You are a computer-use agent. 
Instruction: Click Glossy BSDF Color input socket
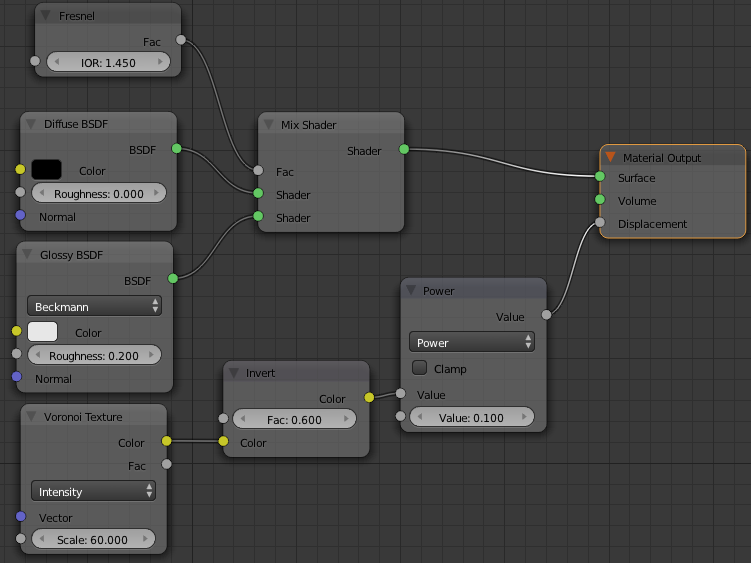point(16,331)
